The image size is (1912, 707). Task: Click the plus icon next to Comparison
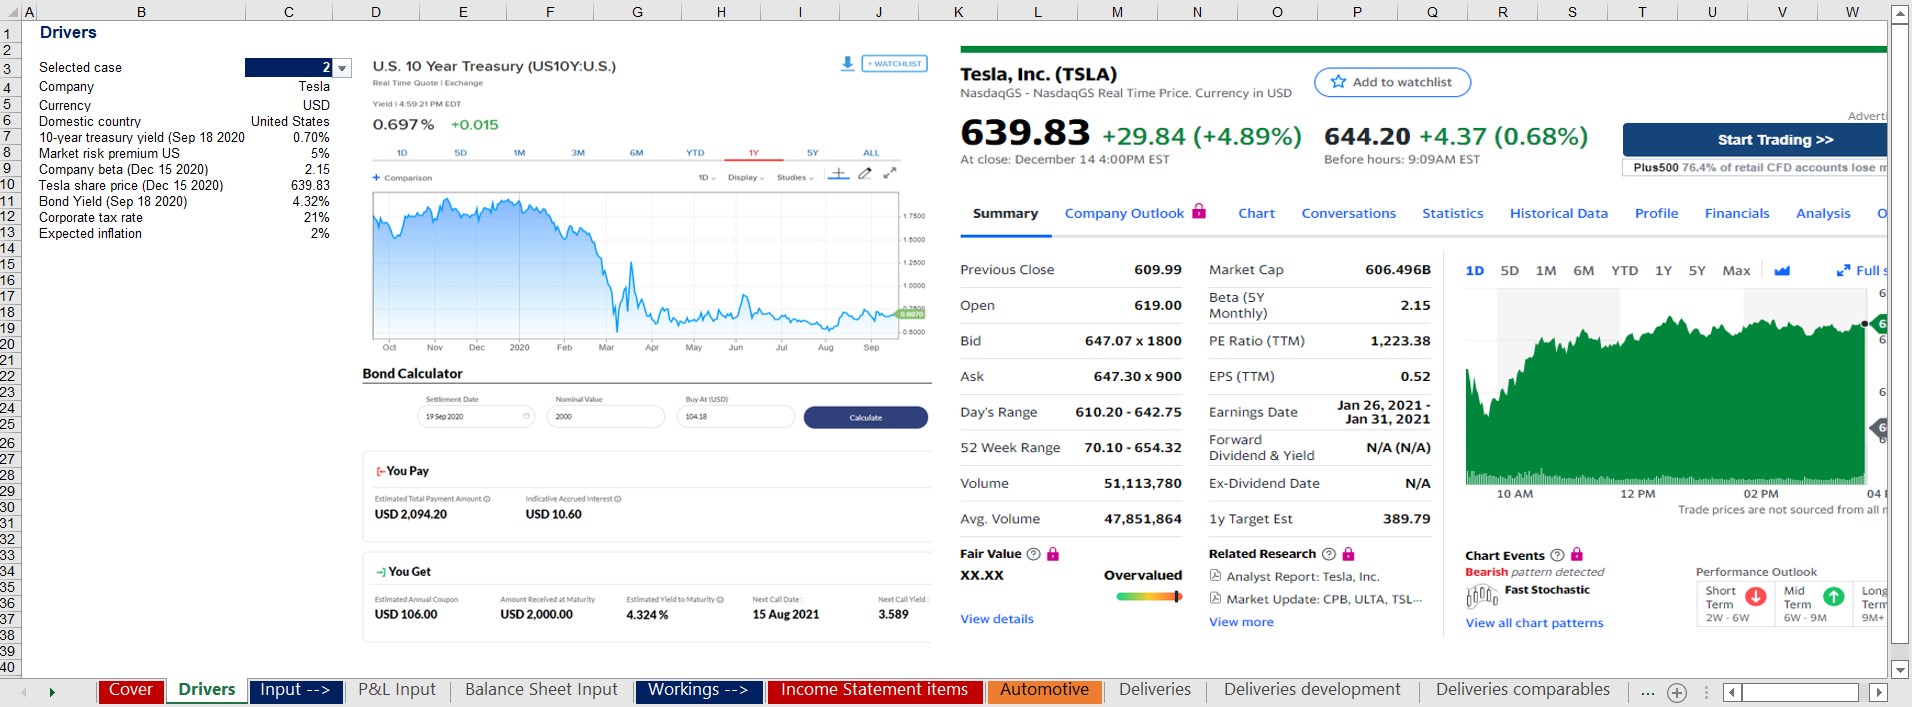(x=376, y=178)
